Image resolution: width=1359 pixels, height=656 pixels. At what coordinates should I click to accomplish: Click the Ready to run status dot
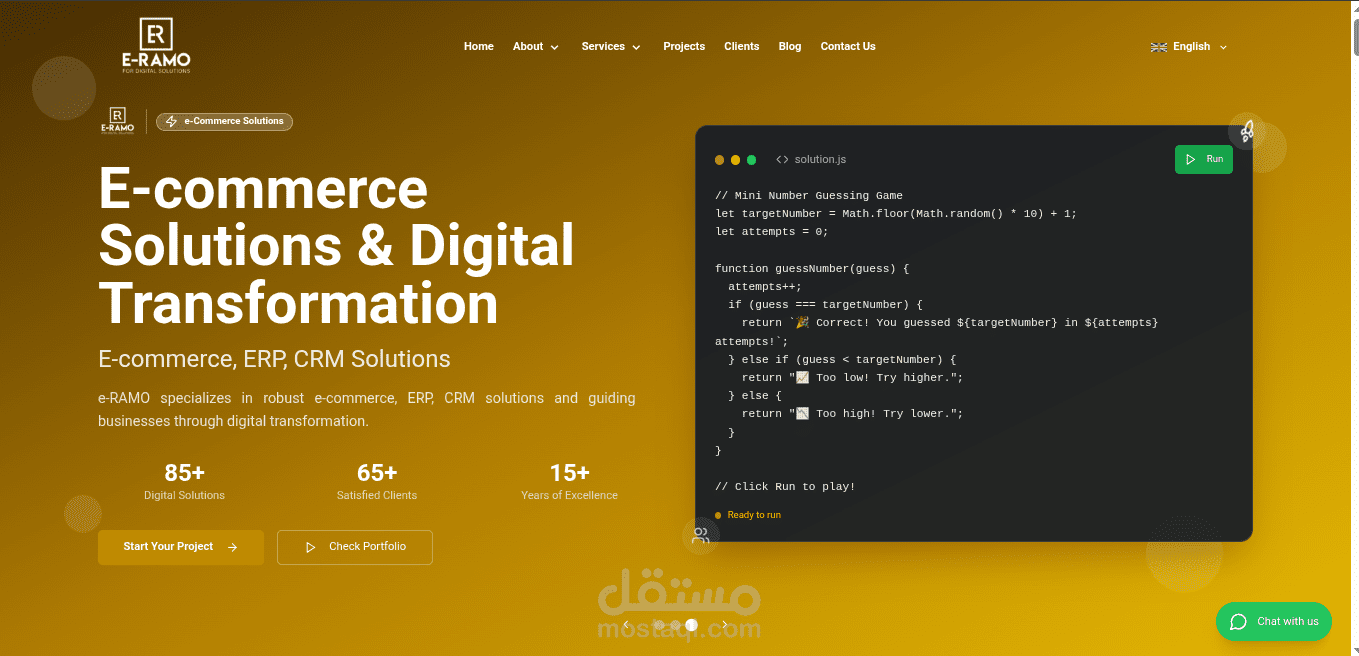click(x=717, y=514)
